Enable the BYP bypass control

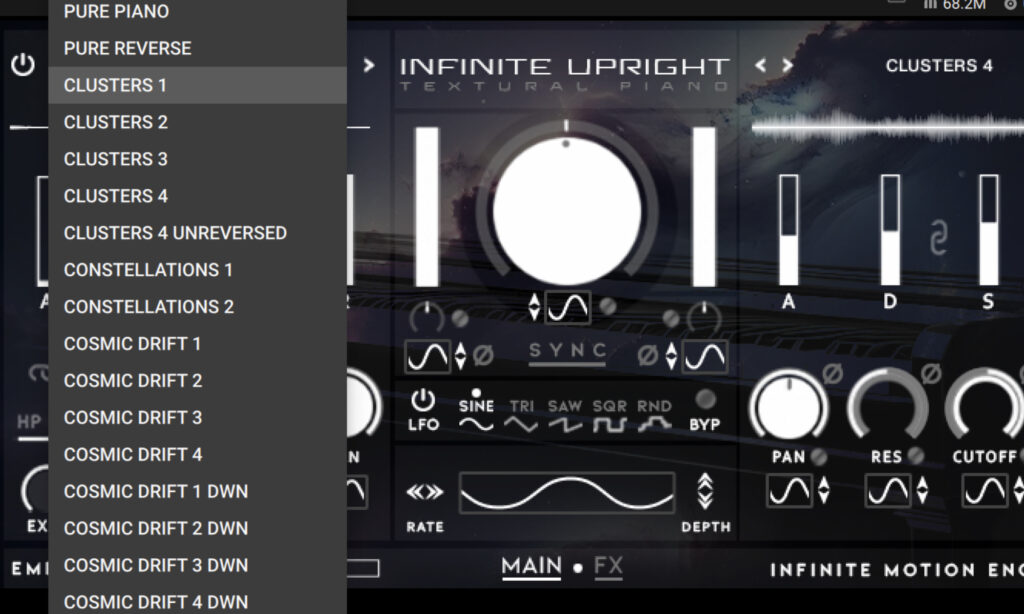coord(706,397)
